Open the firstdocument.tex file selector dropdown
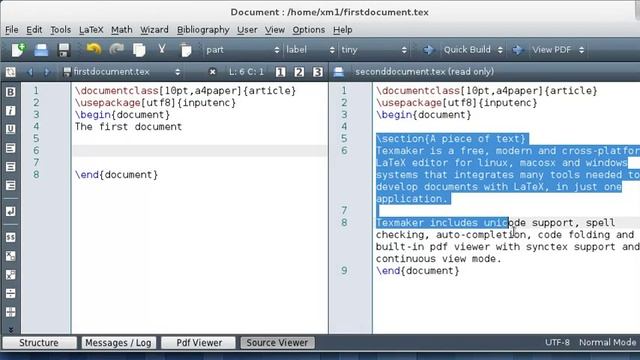Screen dimensions: 640x360 122,72
